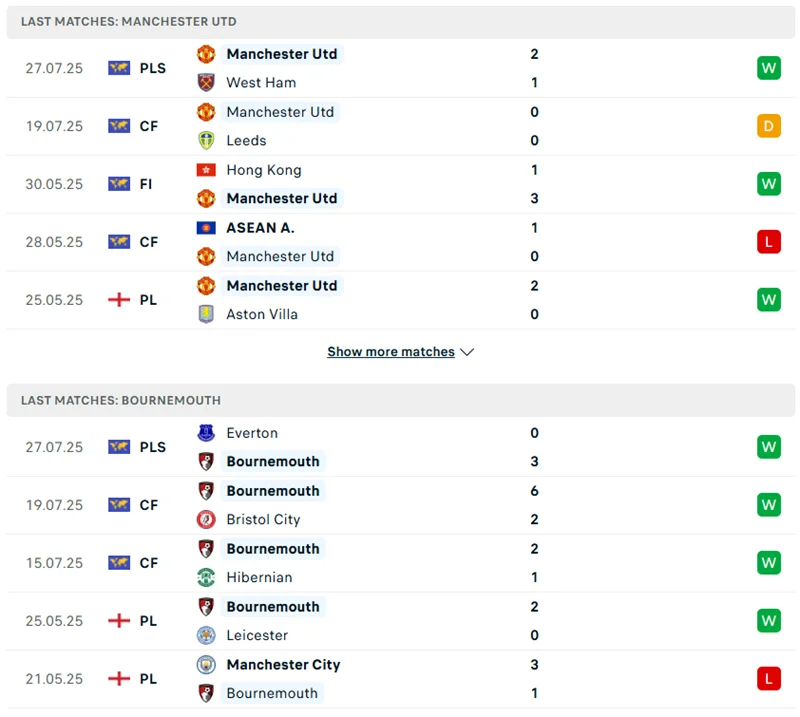Click the Everton club crest

point(206,433)
